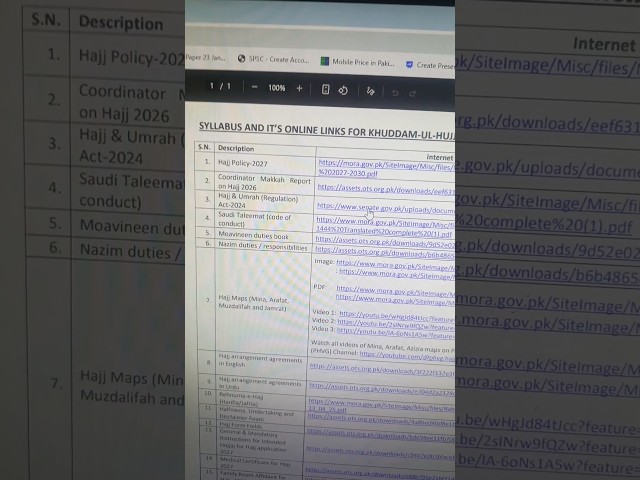This screenshot has width=640, height=480.
Task: Open the link for Hajj arrangement agreements in English
Action: click(x=381, y=369)
